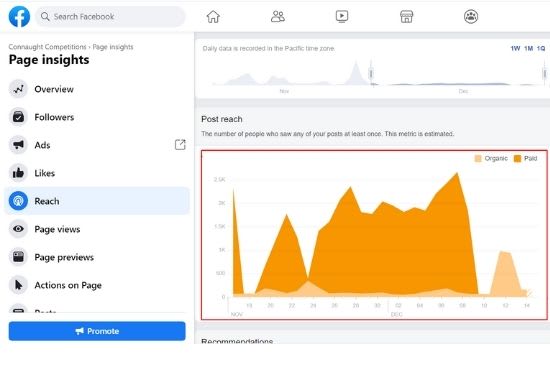Screen dimensions: 550x370
Task: Select Page previews in the sidebar
Action: click(97, 257)
